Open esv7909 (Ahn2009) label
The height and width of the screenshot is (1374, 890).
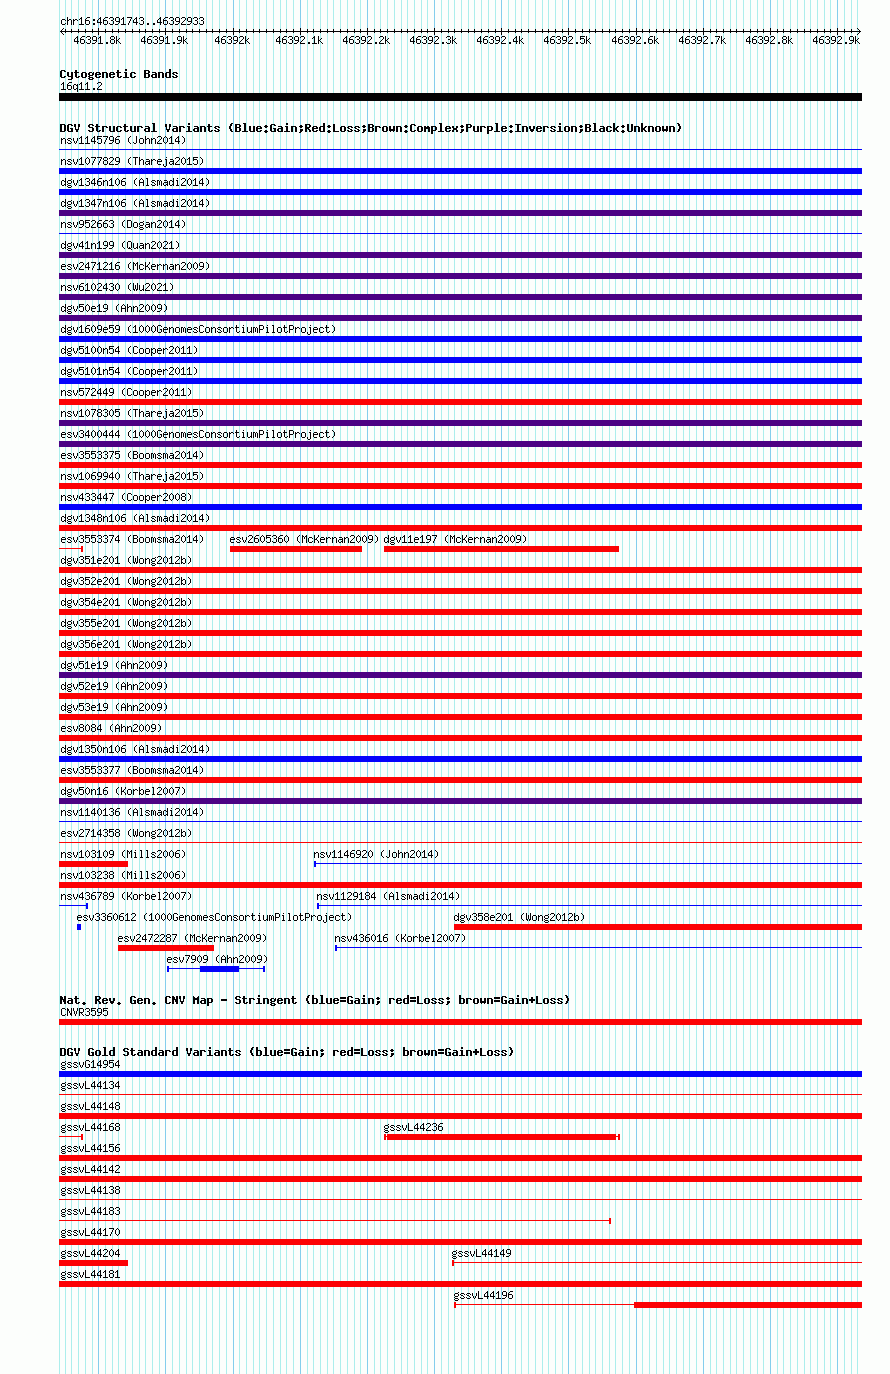click(217, 959)
